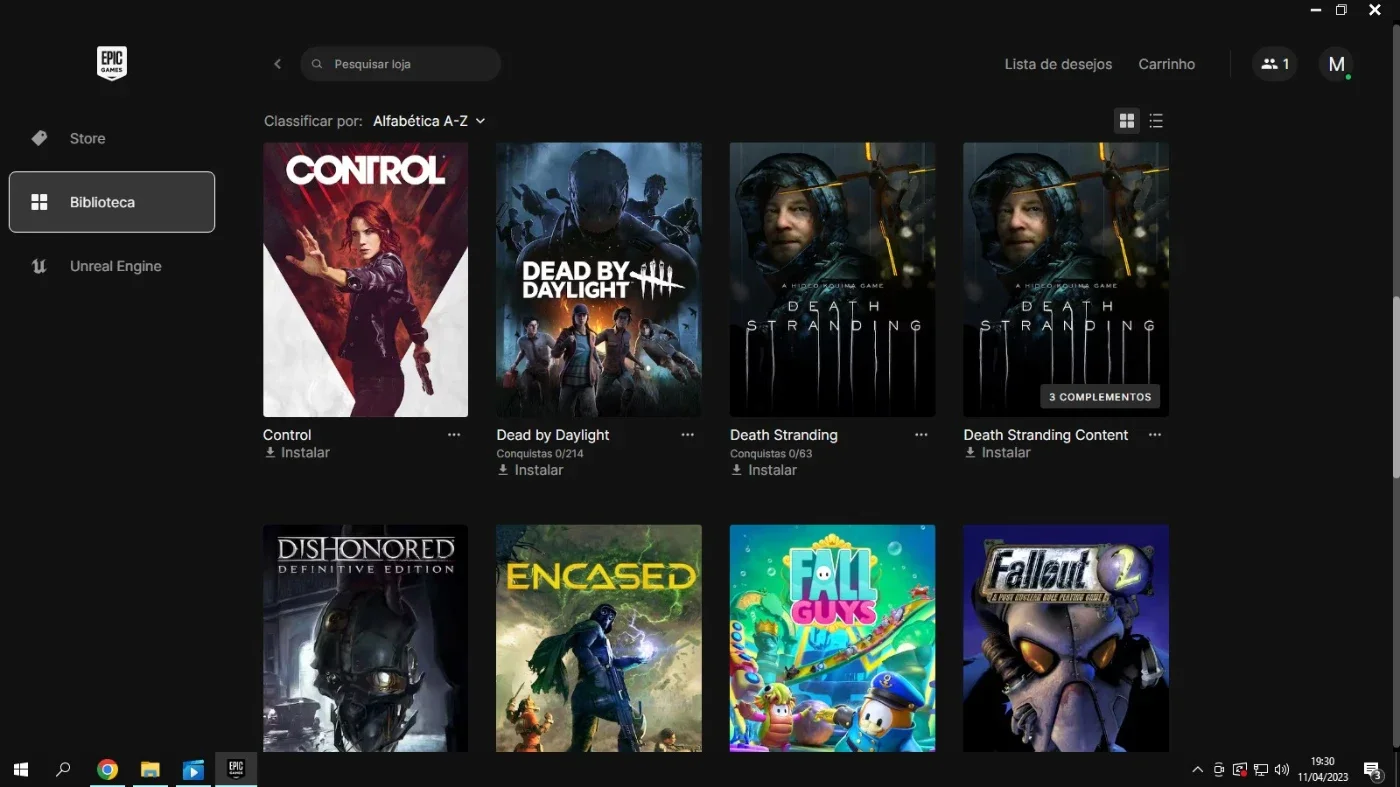Open options menu for Control

454,435
